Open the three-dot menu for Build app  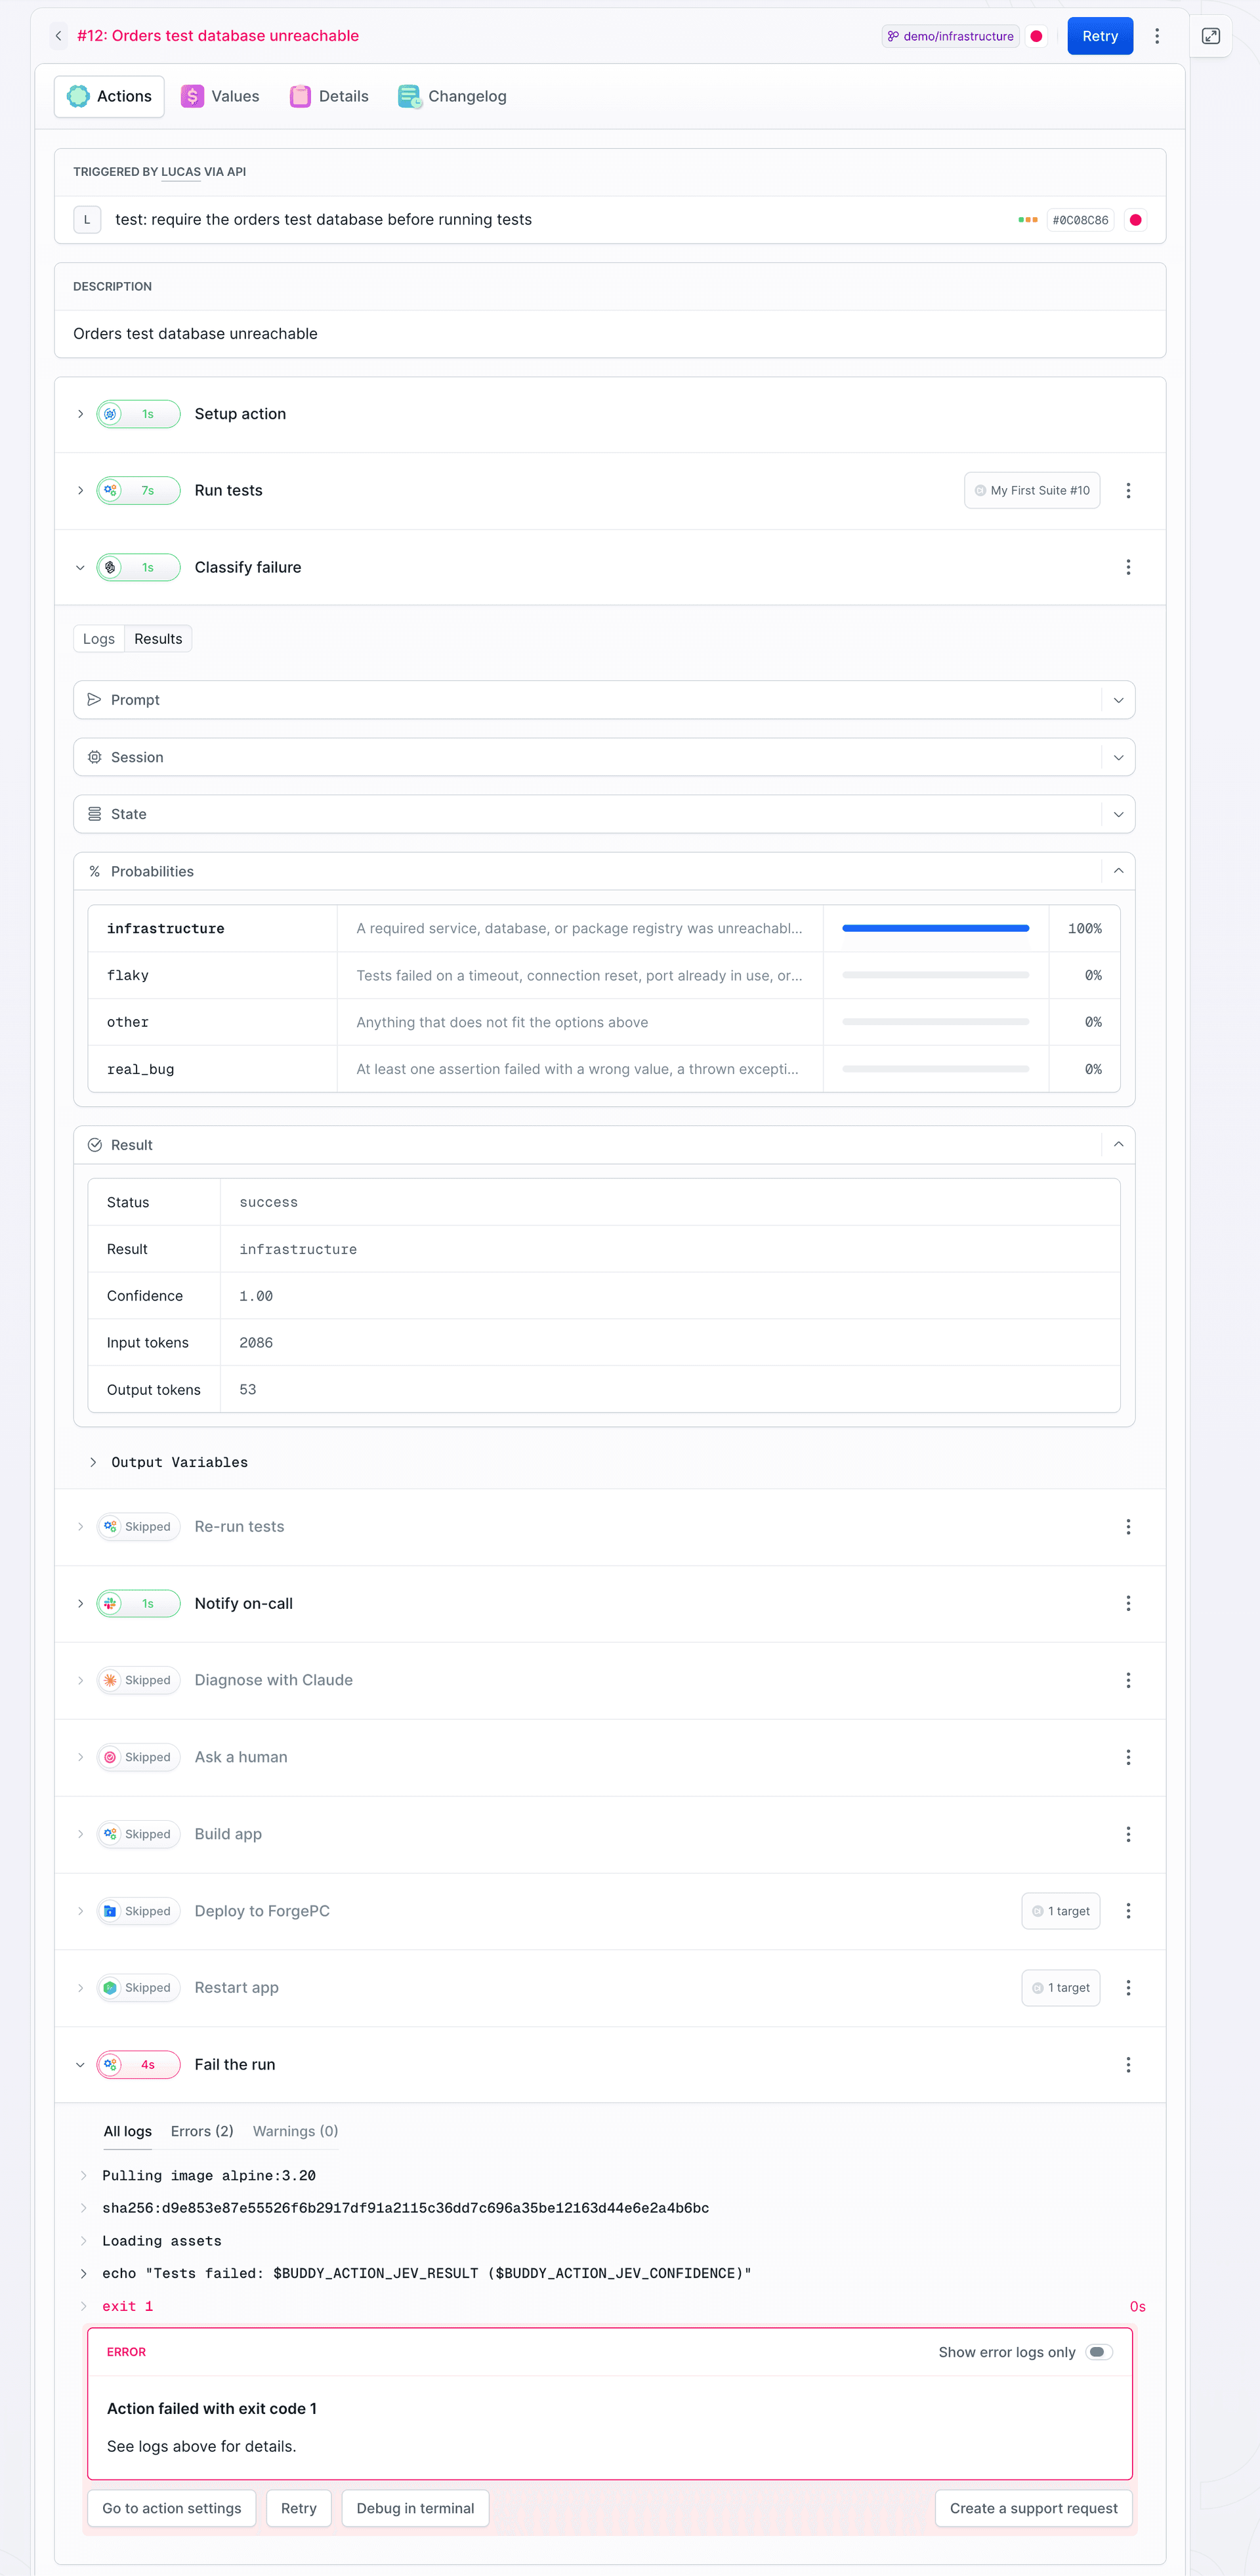(1128, 1834)
